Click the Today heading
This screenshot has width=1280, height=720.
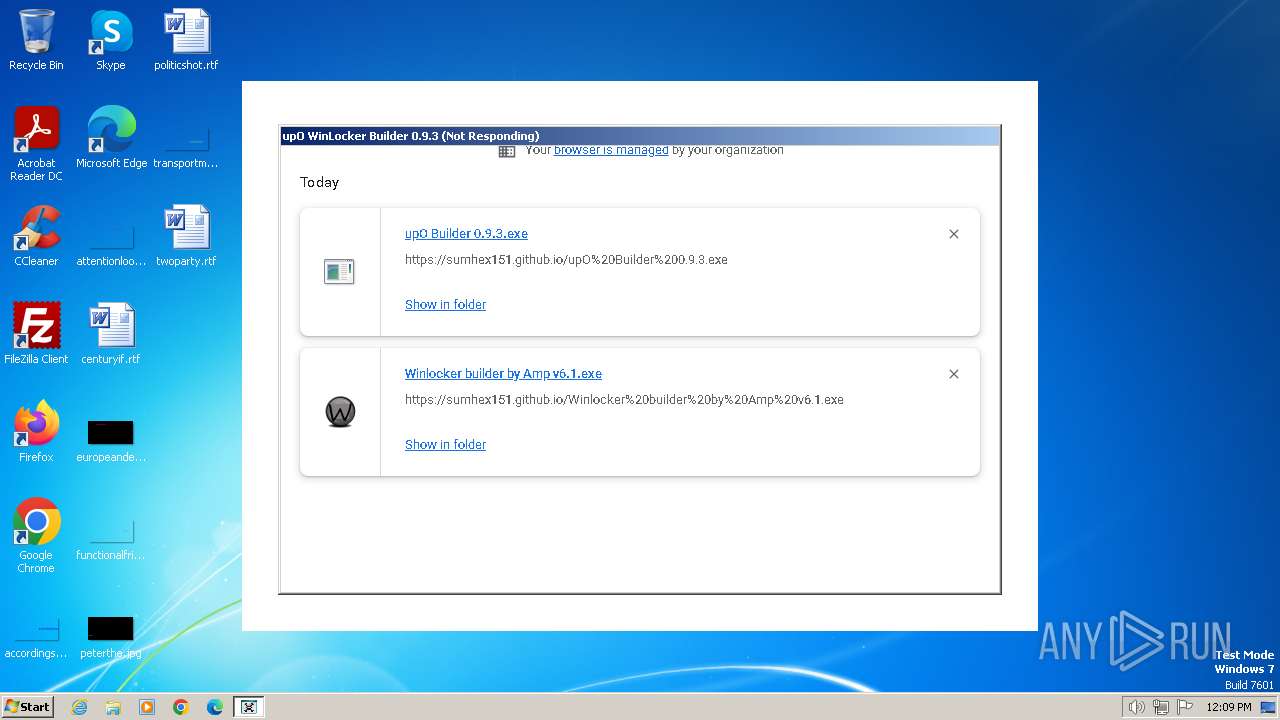coord(319,182)
